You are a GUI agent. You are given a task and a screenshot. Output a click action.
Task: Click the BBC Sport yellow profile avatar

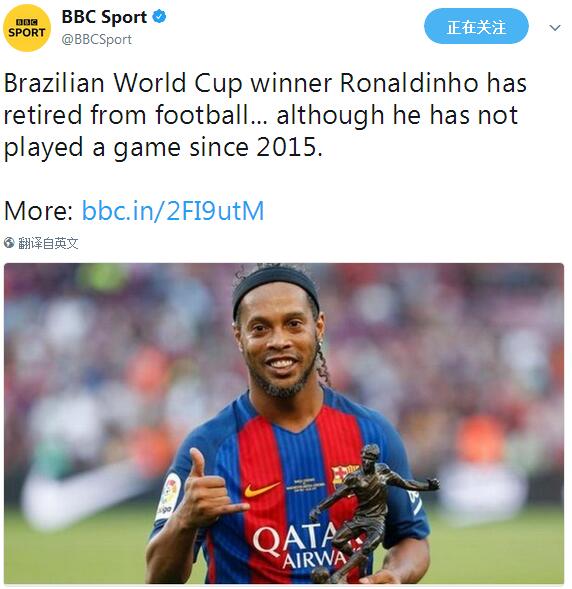coord(26,28)
